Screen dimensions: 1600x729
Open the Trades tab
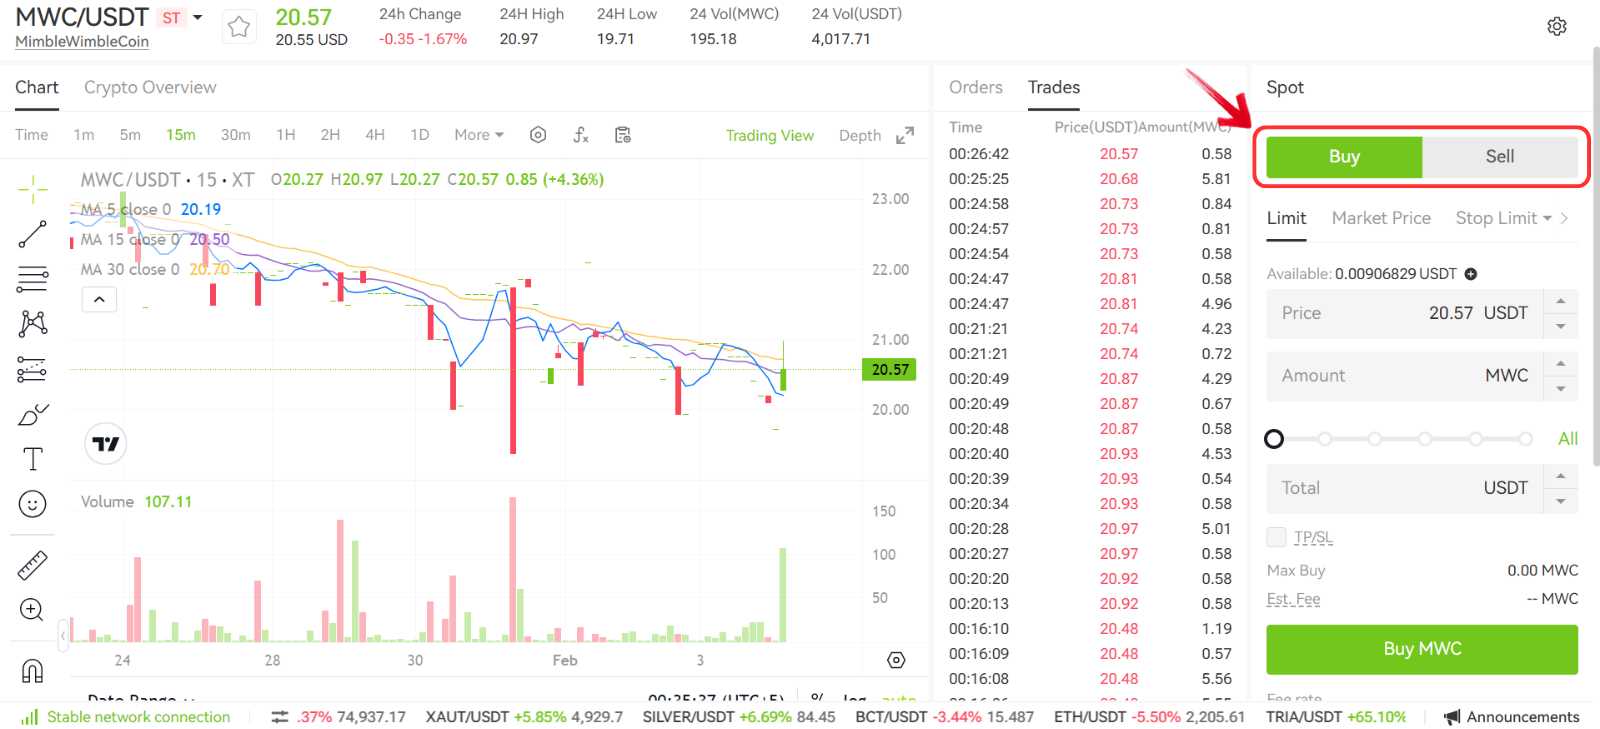[x=1054, y=87]
